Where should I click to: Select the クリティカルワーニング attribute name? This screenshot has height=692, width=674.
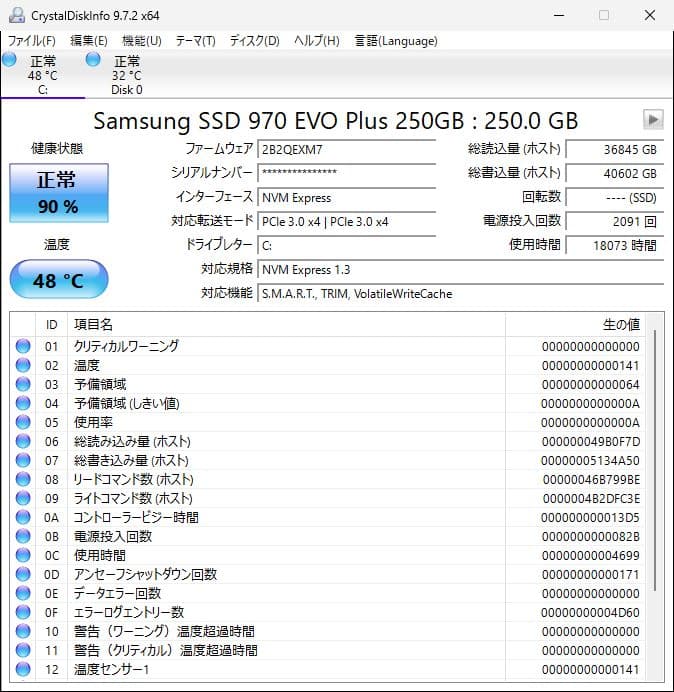tap(126, 346)
